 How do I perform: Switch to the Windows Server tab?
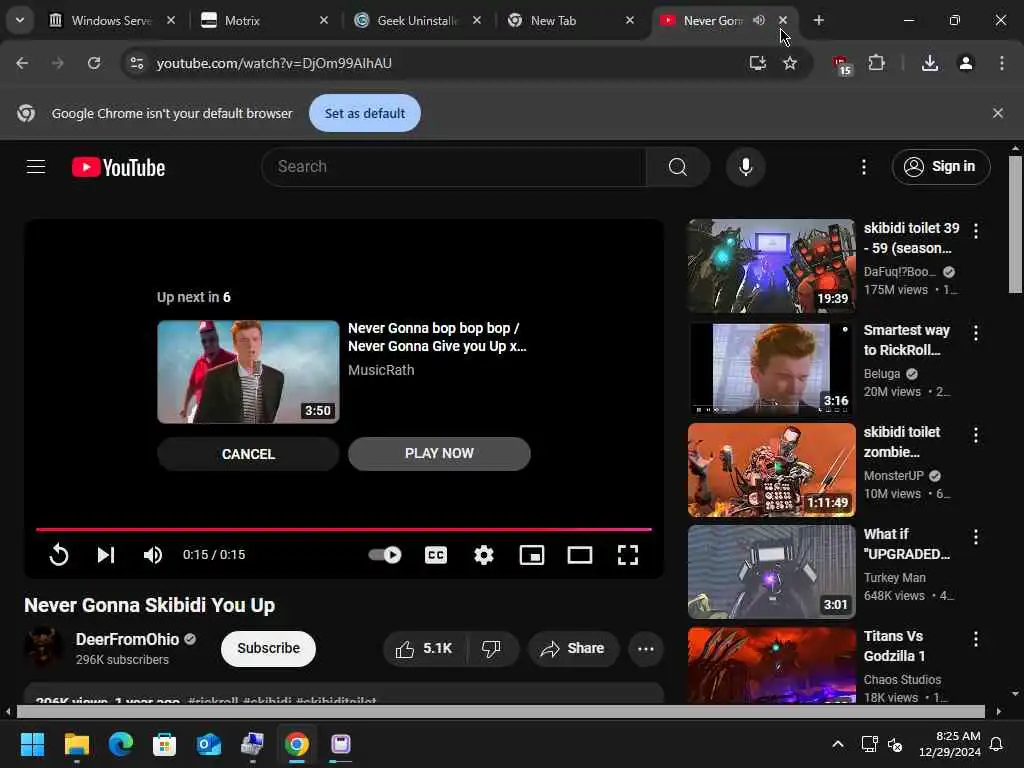click(113, 21)
